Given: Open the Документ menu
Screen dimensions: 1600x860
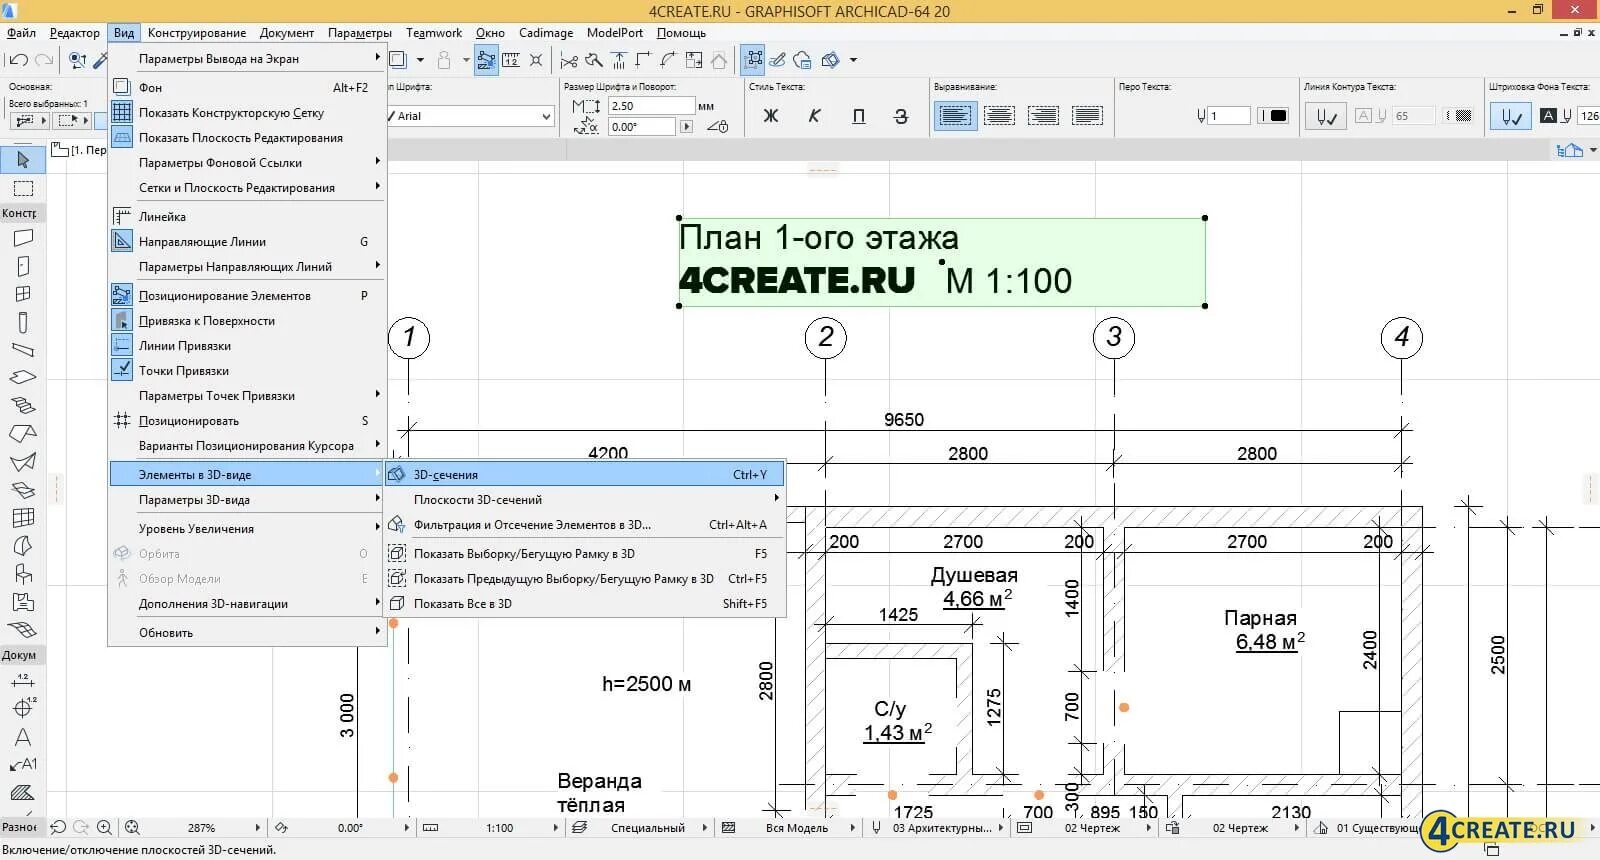Looking at the screenshot, I should (287, 33).
